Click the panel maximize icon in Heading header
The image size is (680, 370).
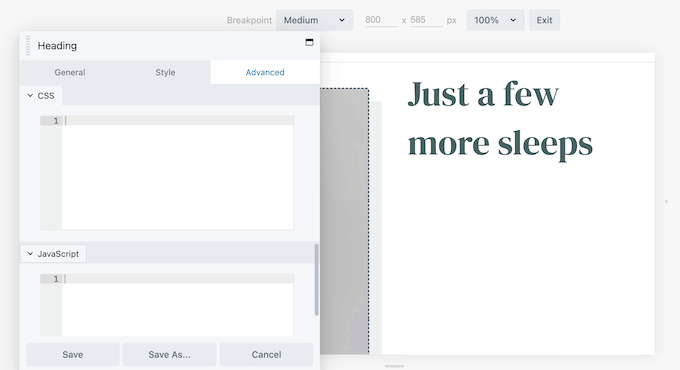tap(309, 42)
